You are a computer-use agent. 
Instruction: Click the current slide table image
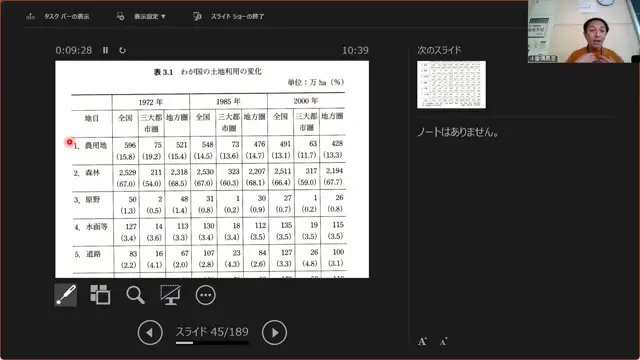coord(212,169)
